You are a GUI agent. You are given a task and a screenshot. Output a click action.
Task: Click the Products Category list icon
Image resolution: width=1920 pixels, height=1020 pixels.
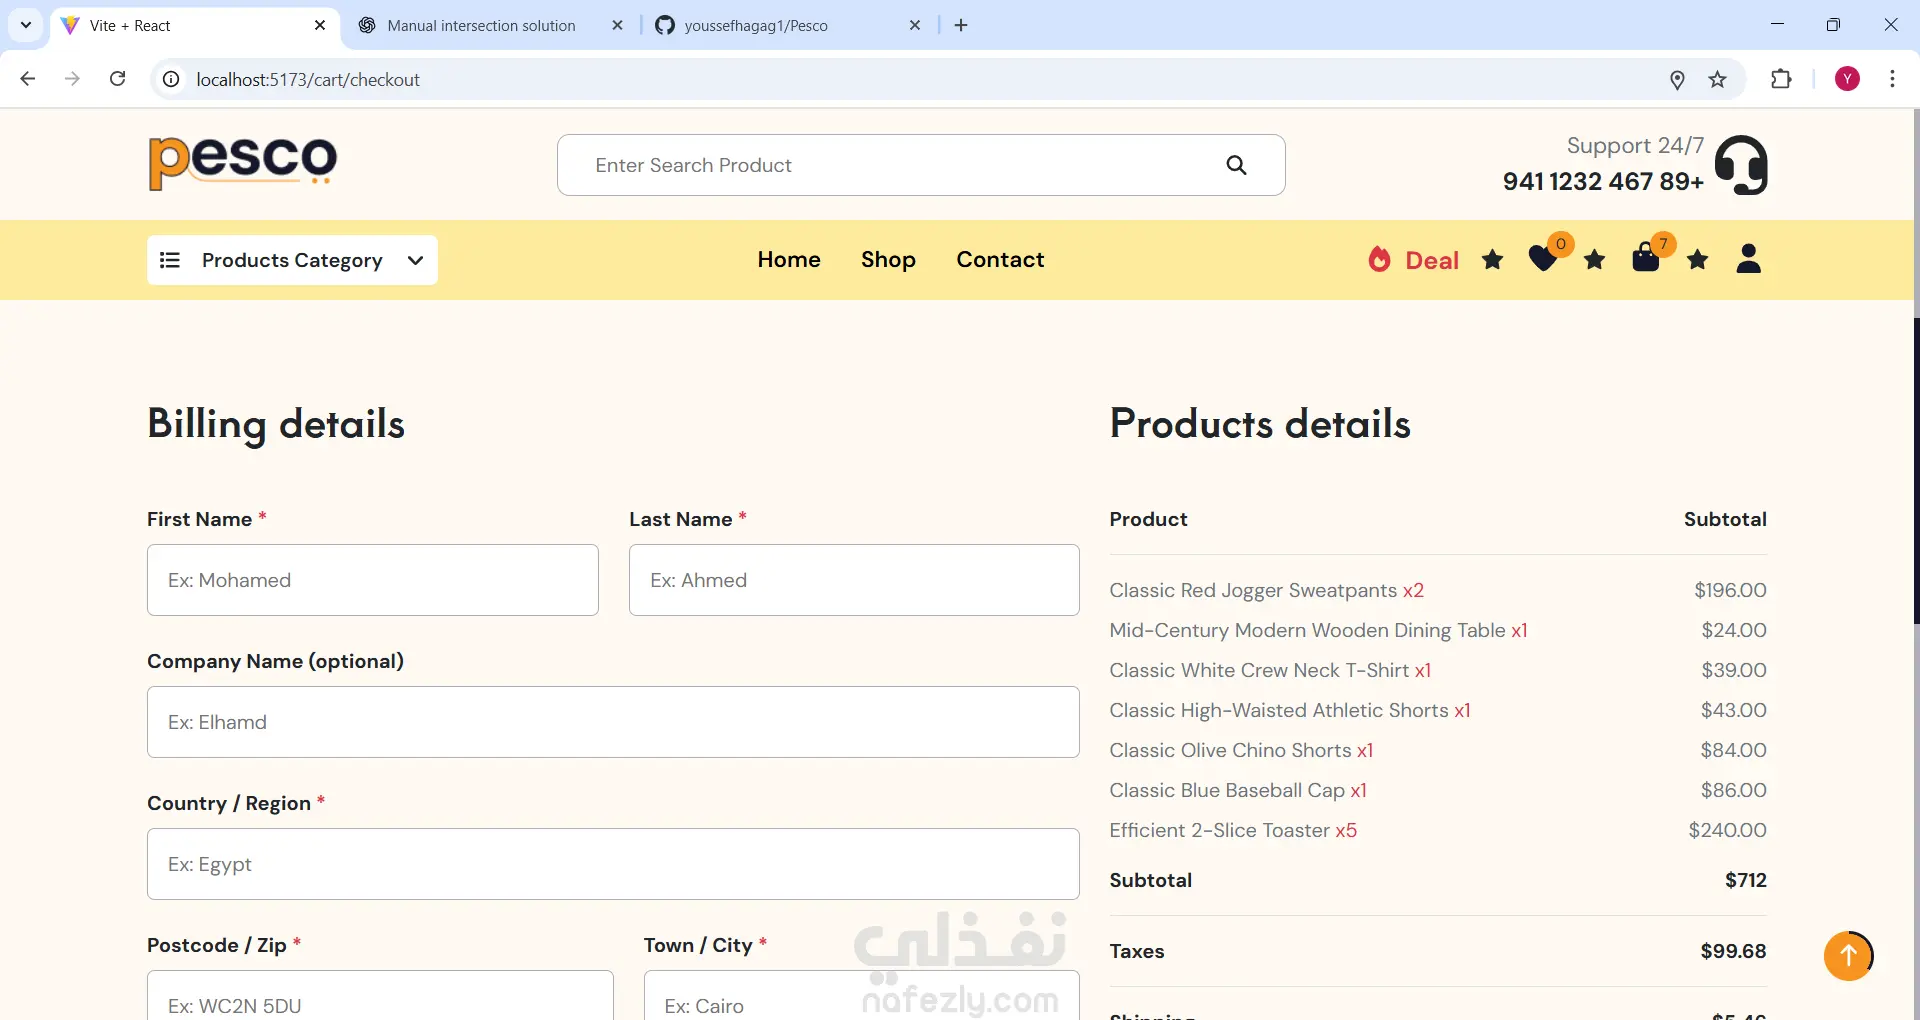click(x=170, y=260)
